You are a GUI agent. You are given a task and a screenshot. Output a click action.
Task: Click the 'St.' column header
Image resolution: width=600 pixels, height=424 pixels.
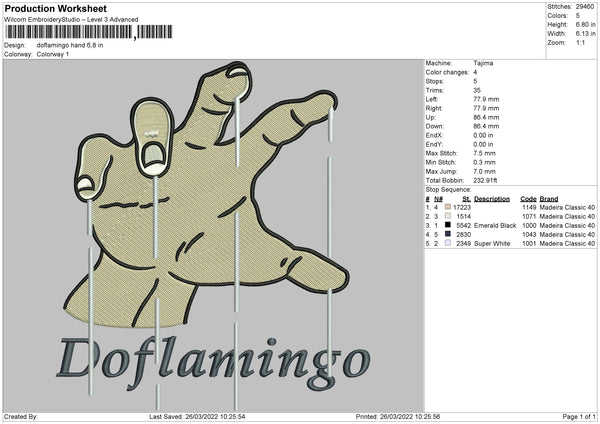(x=466, y=199)
